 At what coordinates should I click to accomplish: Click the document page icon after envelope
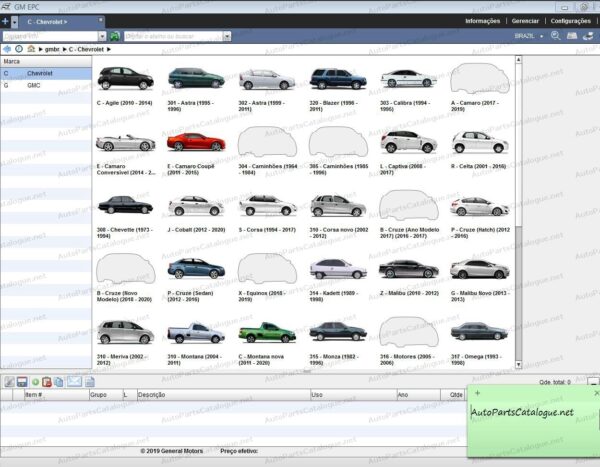[90, 382]
